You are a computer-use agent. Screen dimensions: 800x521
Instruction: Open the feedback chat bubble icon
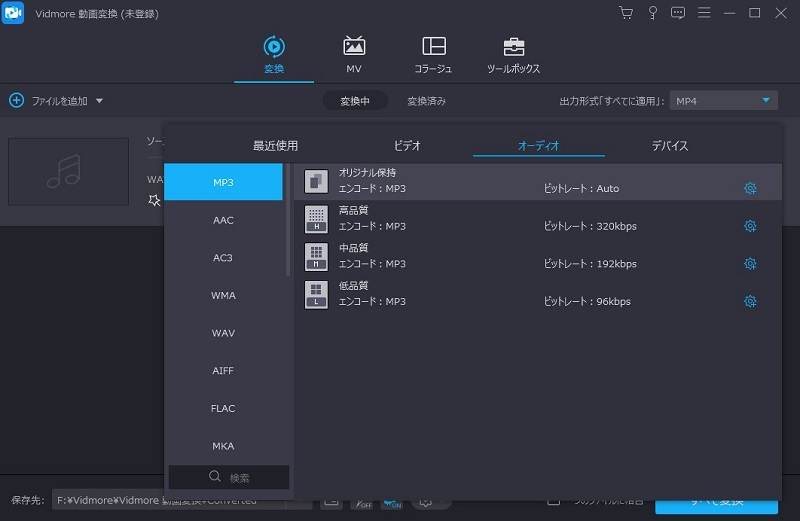[679, 13]
